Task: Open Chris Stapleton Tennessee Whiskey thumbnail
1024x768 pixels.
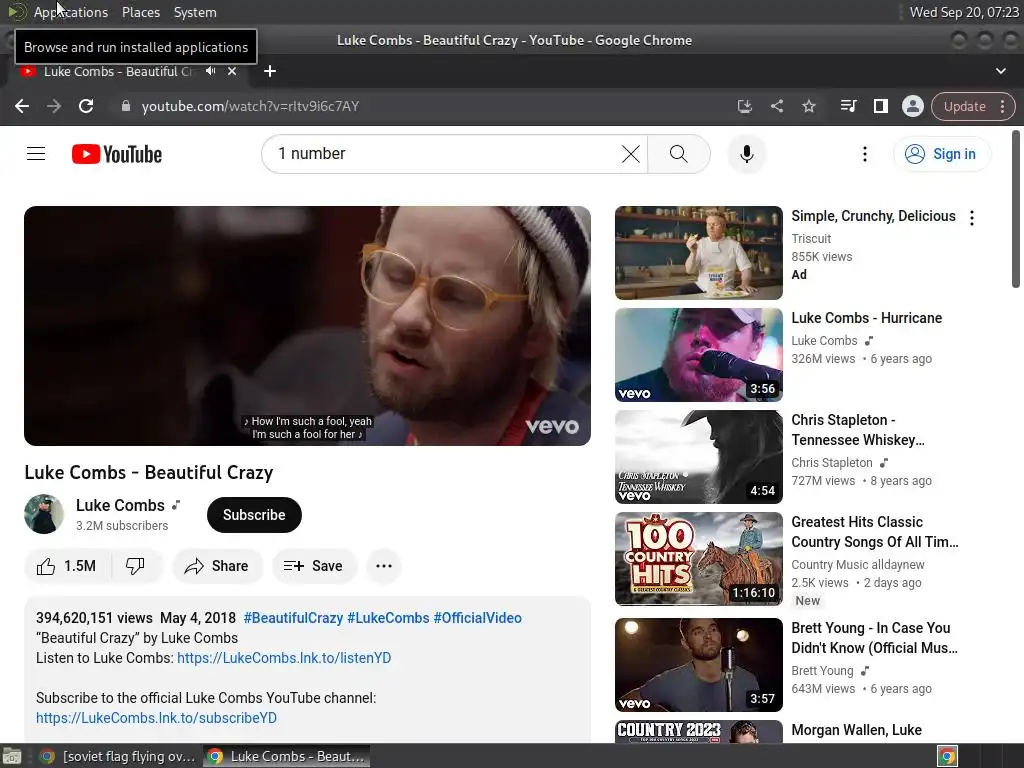Action: (699, 456)
